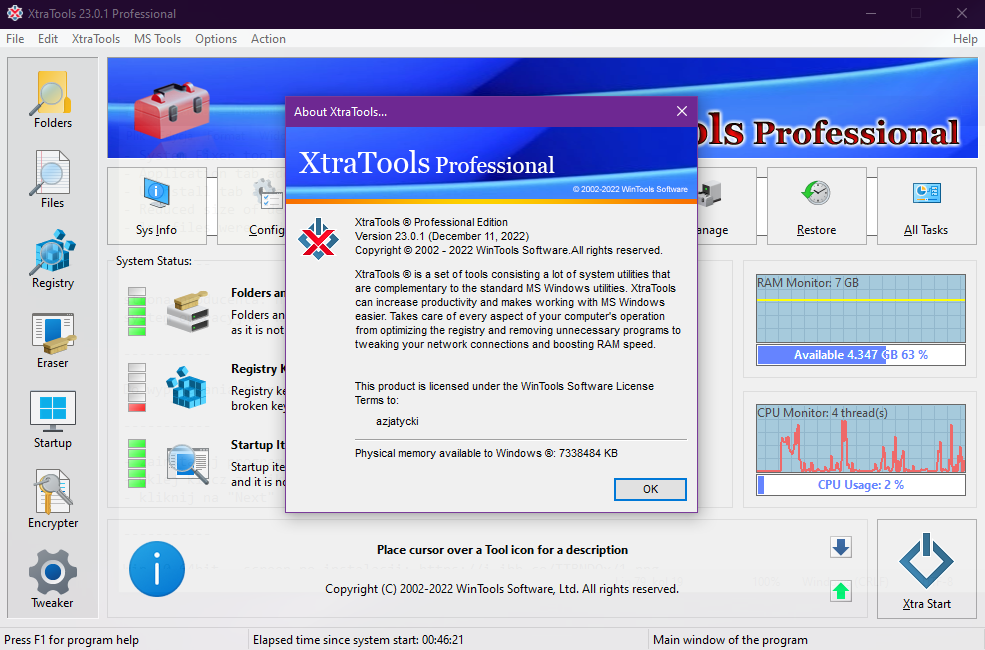Open the Restore tool
Viewport: 985px width, 650px height.
[816, 206]
